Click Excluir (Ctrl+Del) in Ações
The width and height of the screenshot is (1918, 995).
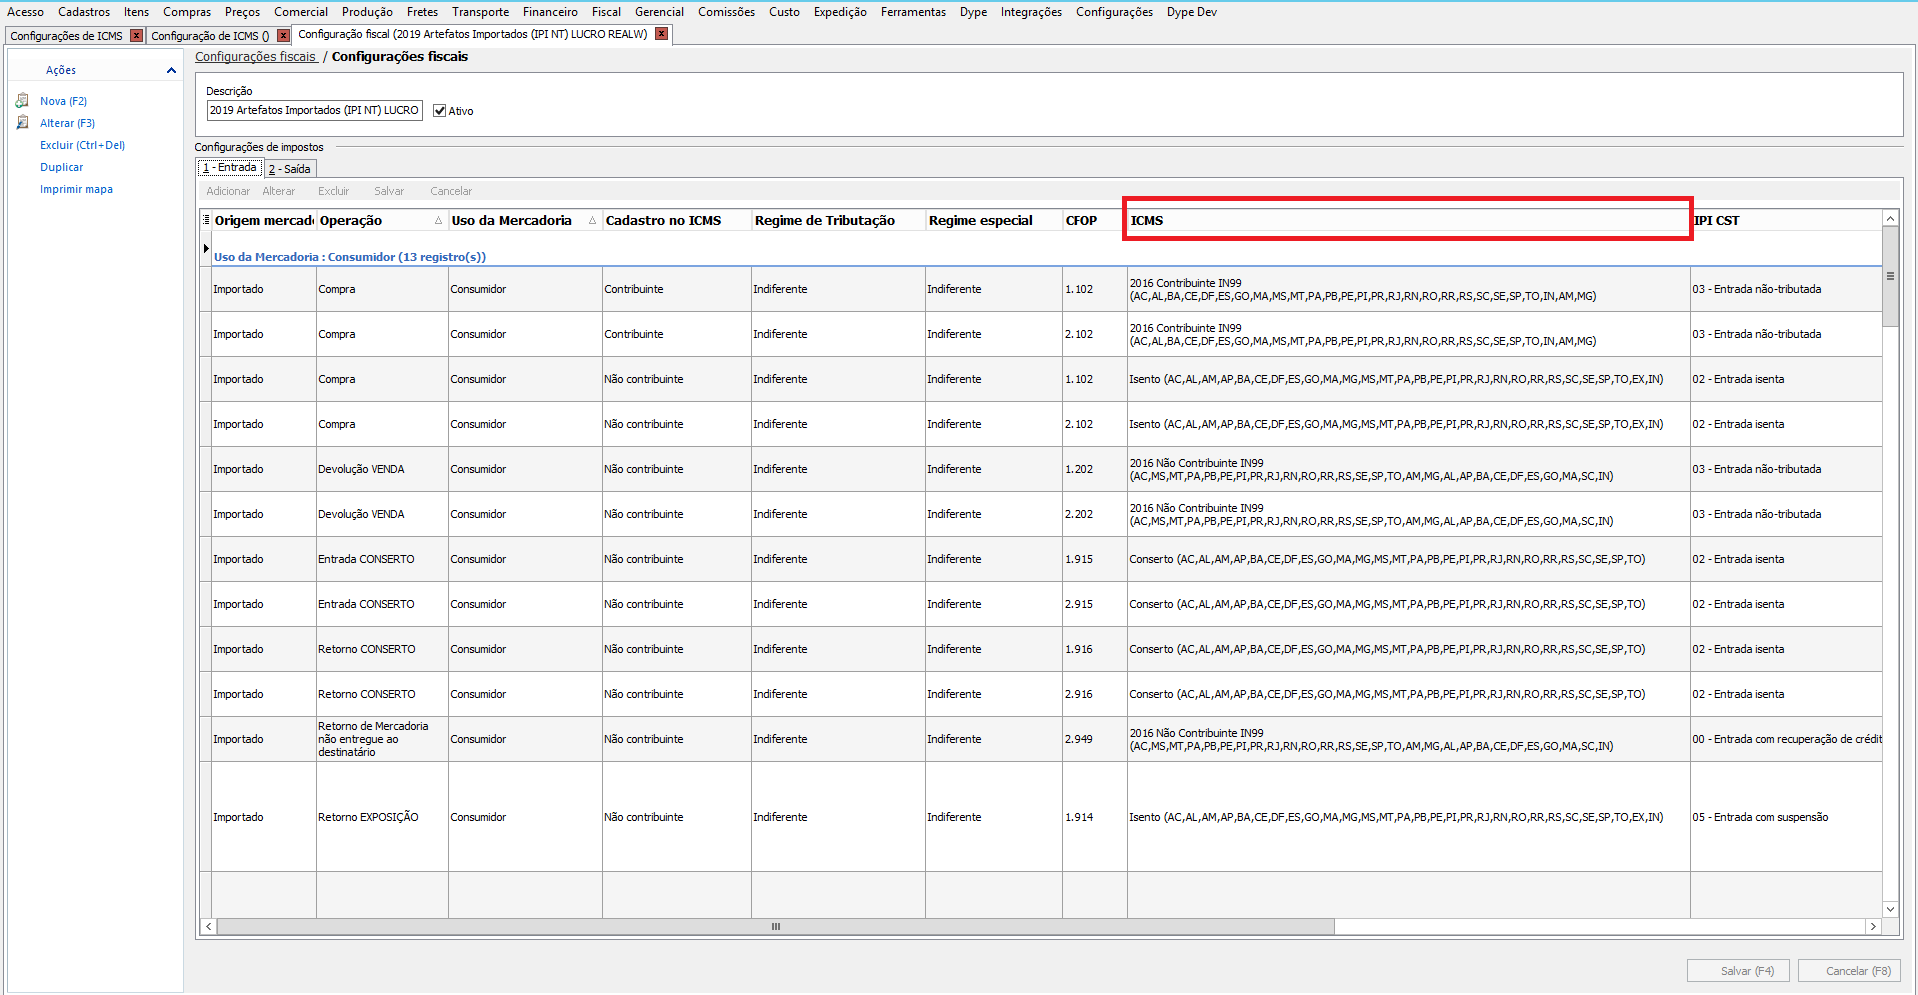click(x=82, y=145)
